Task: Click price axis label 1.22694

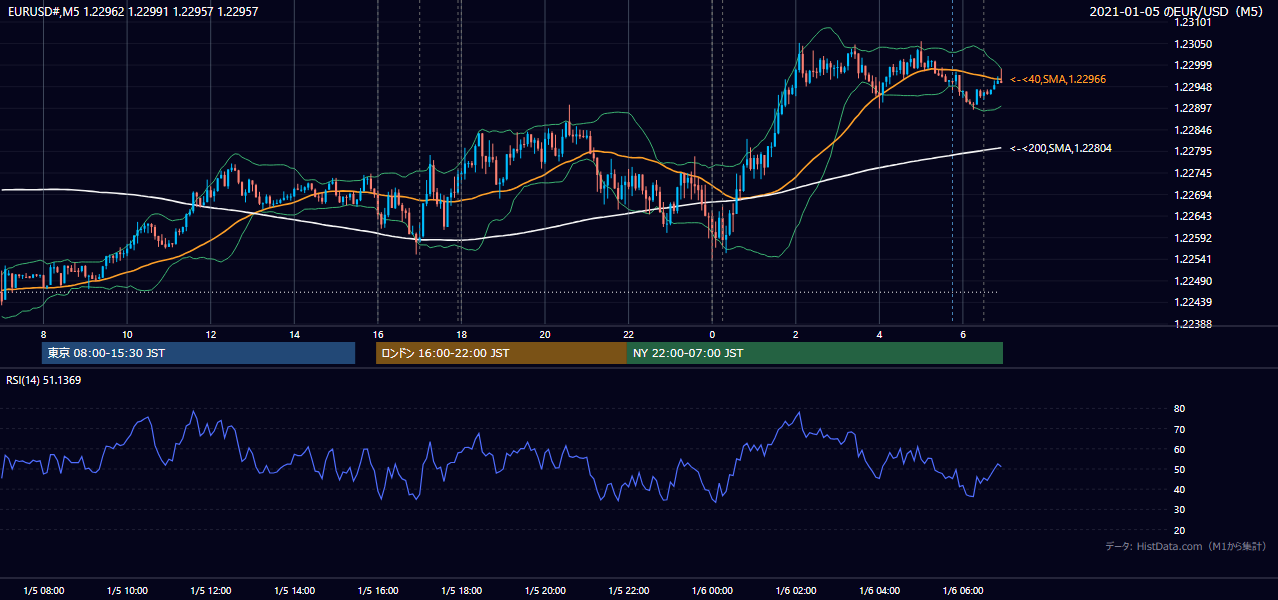Action: (x=1192, y=195)
